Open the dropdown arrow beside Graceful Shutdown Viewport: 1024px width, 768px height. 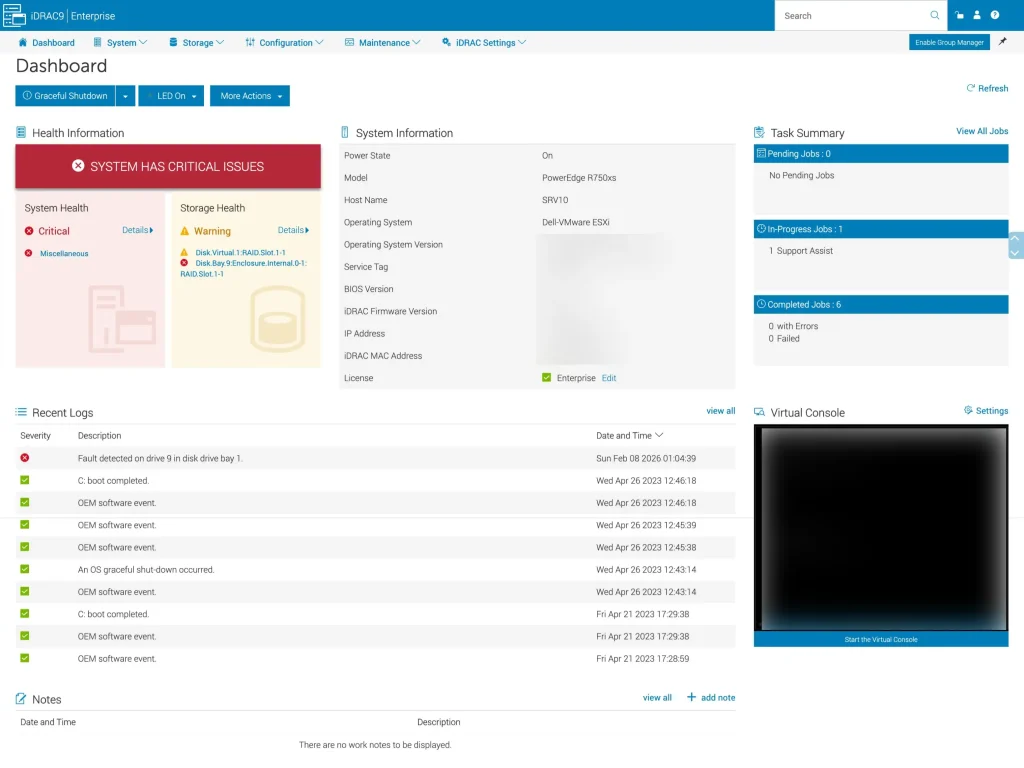(x=126, y=96)
